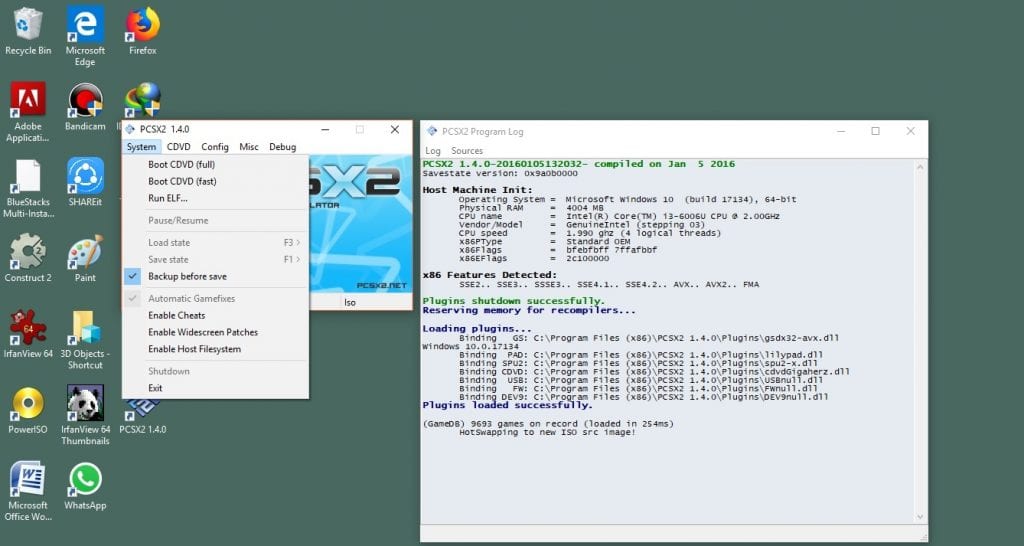Click Program Log scrollbar down arrow
The width and height of the screenshot is (1024, 546).
click(920, 517)
